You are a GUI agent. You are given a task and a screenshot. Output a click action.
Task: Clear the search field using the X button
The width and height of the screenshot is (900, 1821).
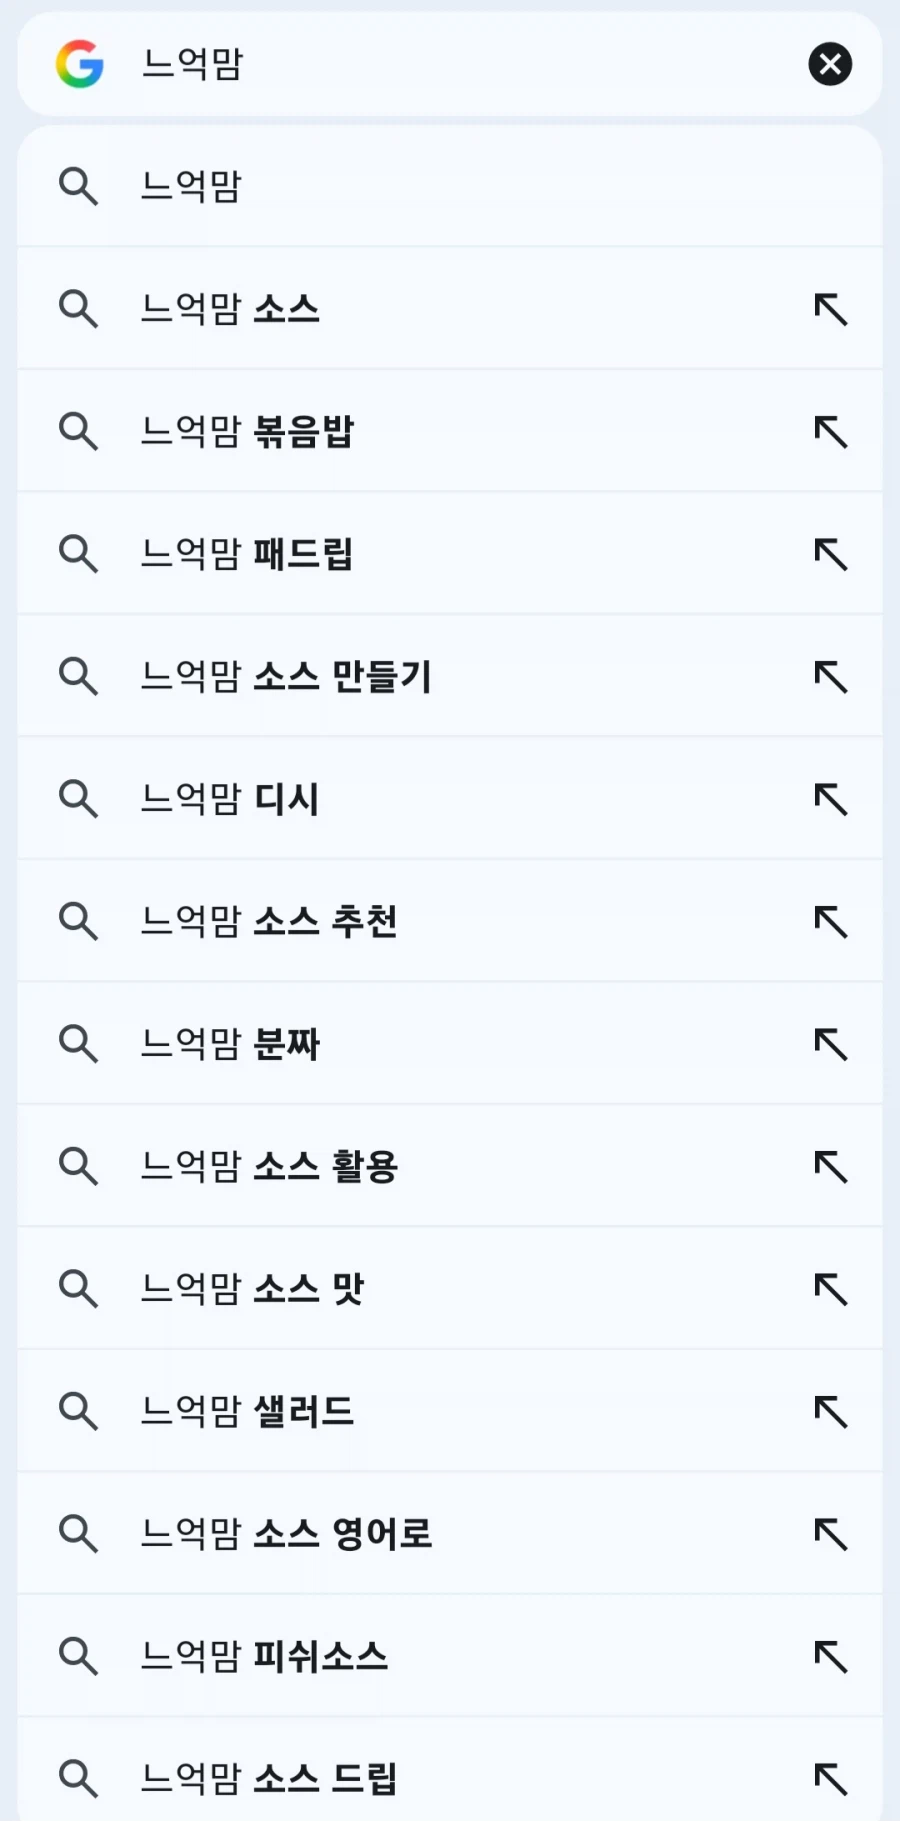coord(830,64)
